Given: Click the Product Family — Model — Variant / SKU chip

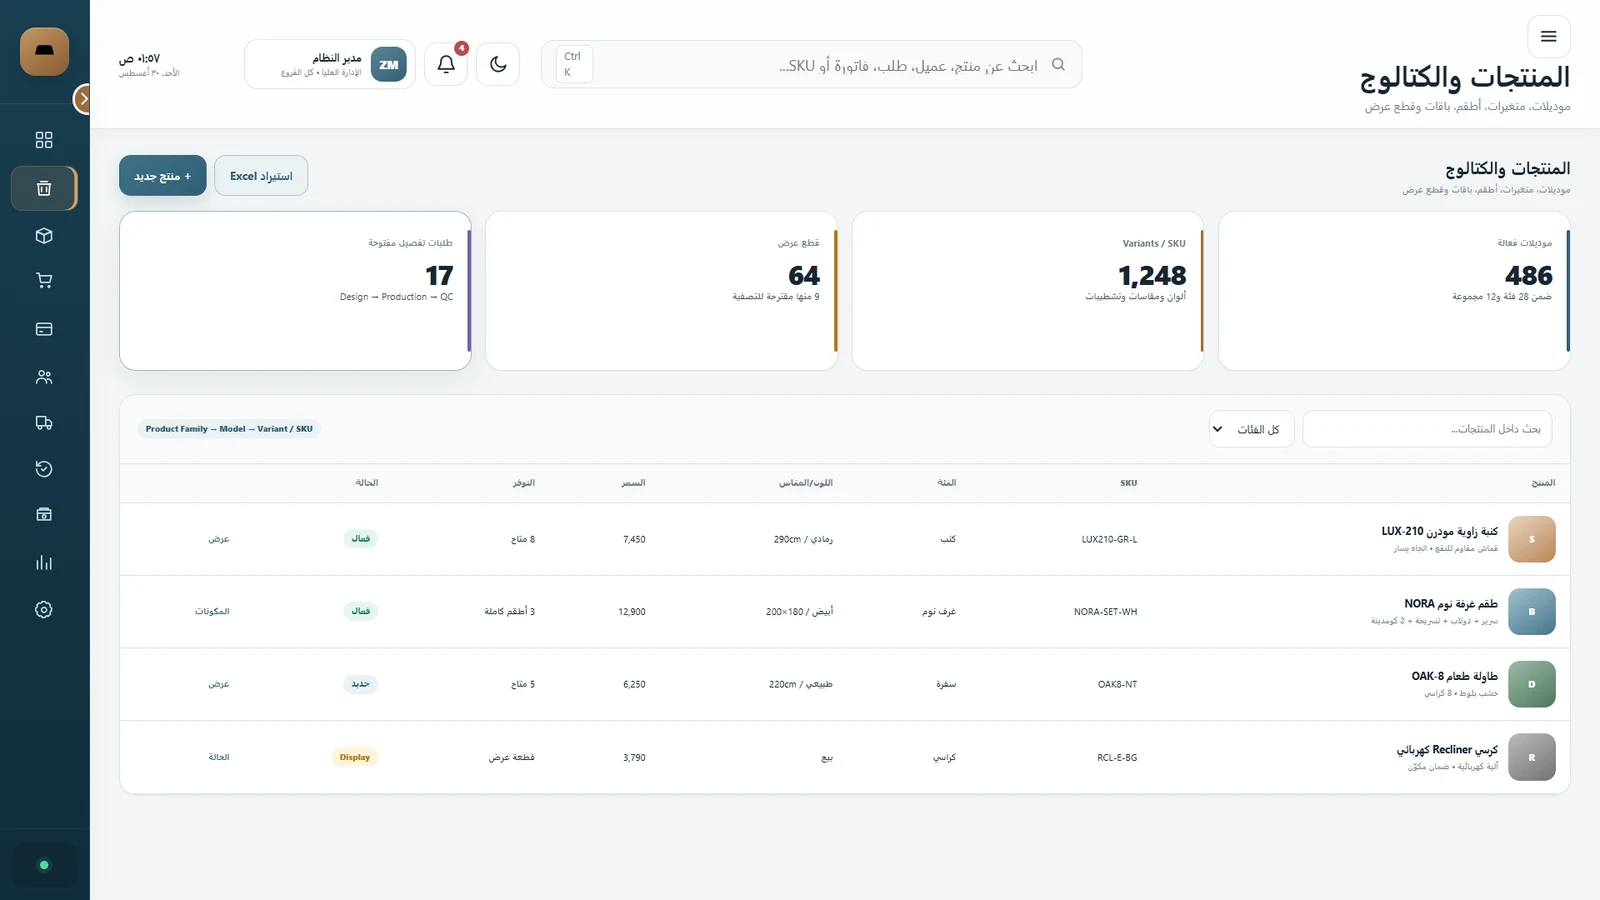Looking at the screenshot, I should point(229,429).
